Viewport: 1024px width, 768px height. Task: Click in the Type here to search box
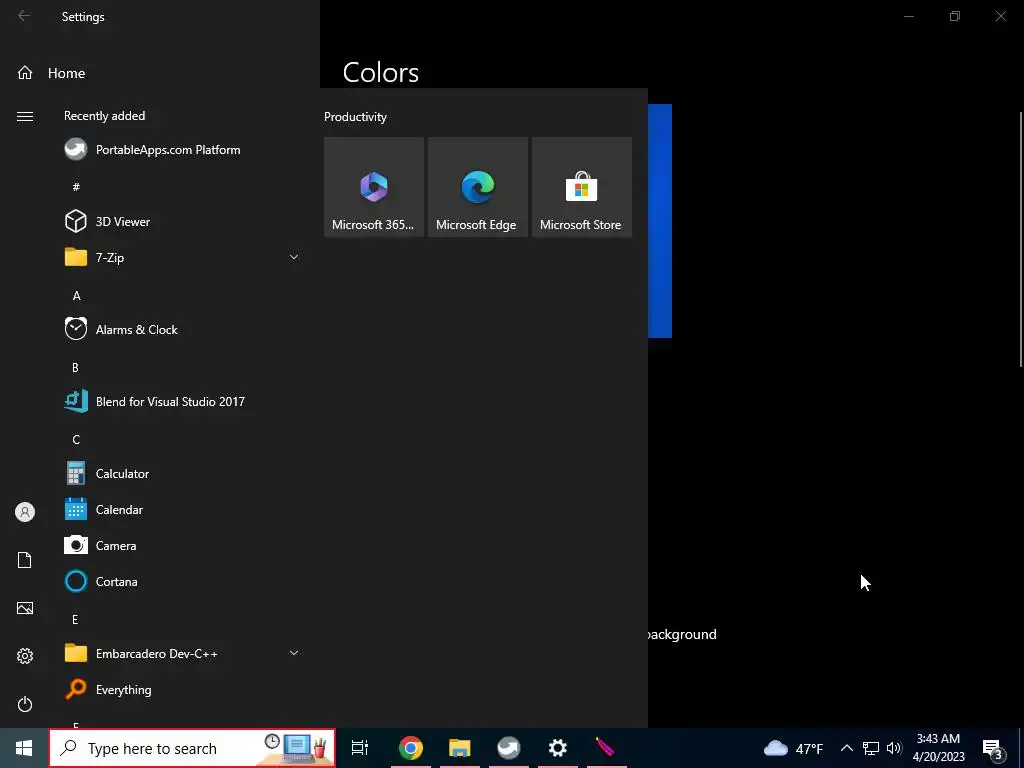coord(193,748)
